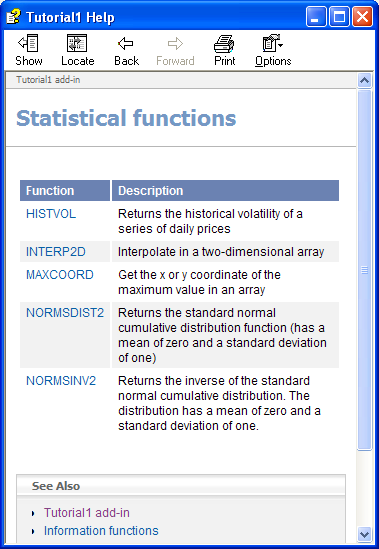This screenshot has height=549, width=379.
Task: Click the Show navigation pane icon
Action: (28, 43)
